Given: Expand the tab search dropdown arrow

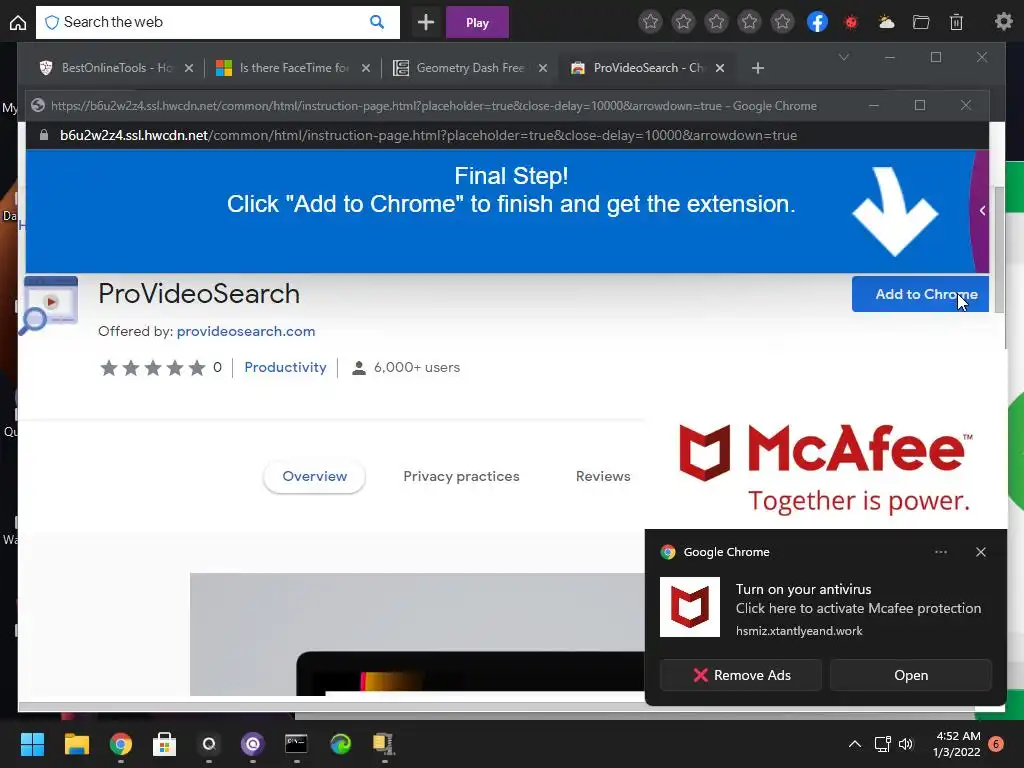Looking at the screenshot, I should click(x=844, y=57).
